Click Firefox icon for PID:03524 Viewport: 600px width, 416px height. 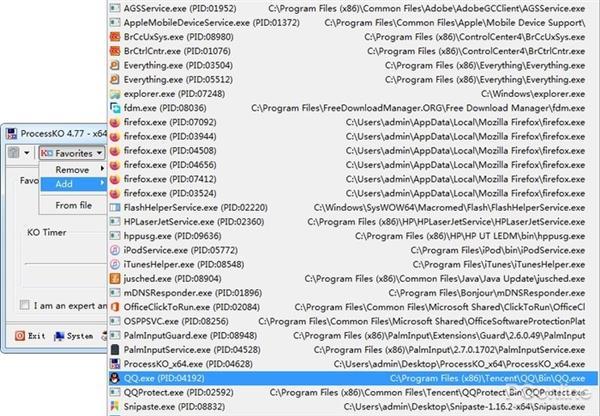tap(115, 193)
